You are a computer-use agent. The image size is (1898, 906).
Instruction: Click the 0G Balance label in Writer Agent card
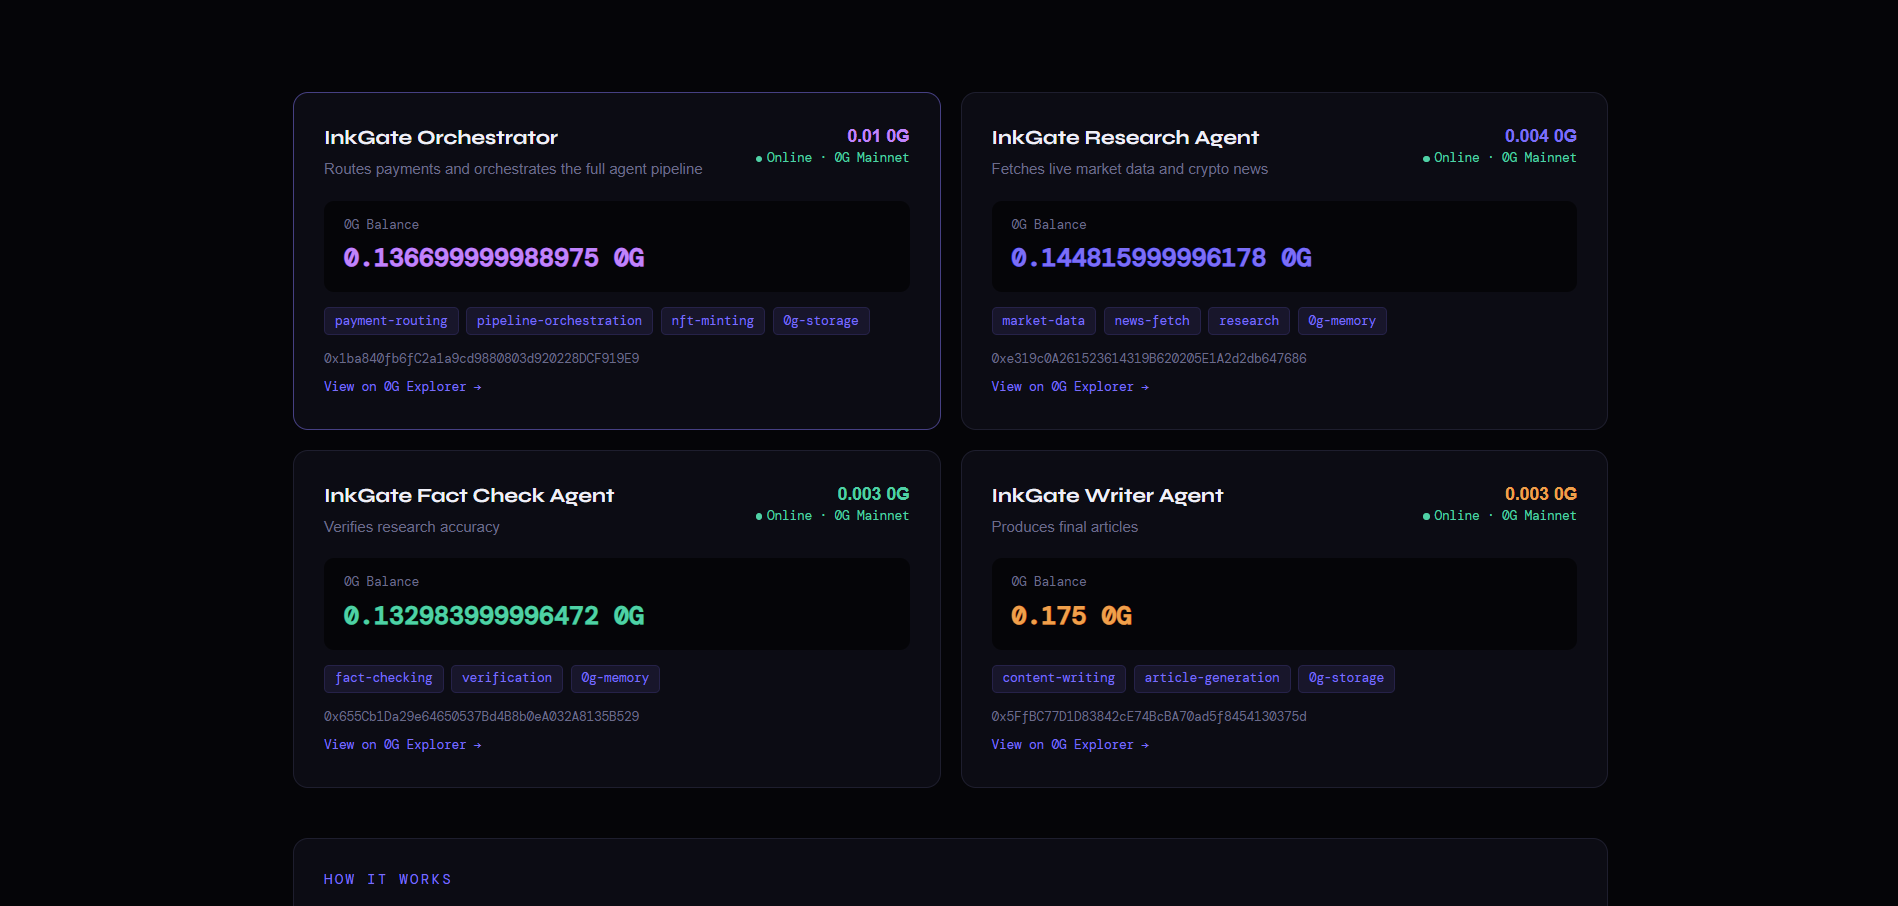pyautogui.click(x=1049, y=582)
